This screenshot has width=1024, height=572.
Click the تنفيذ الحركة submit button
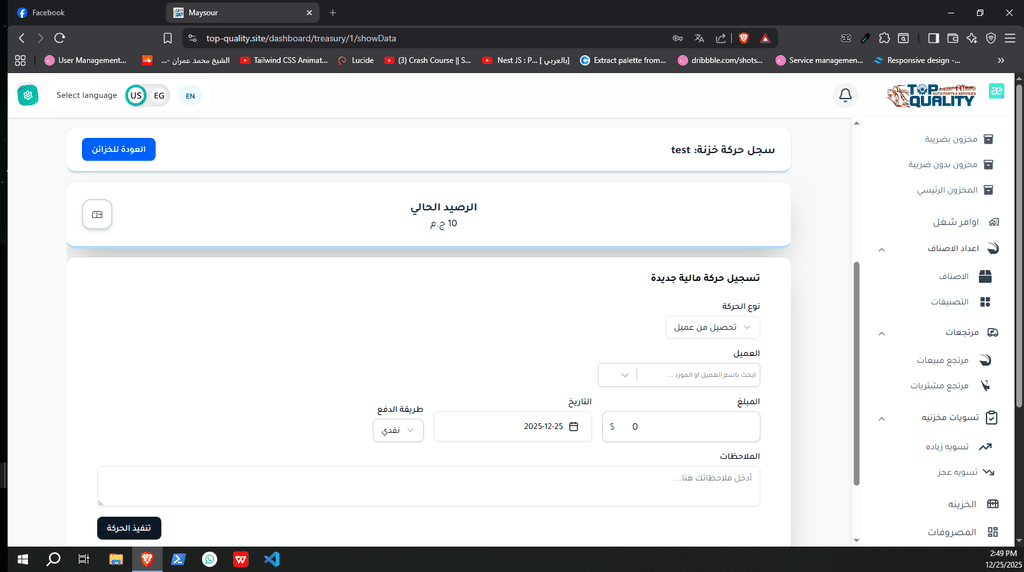pos(129,528)
